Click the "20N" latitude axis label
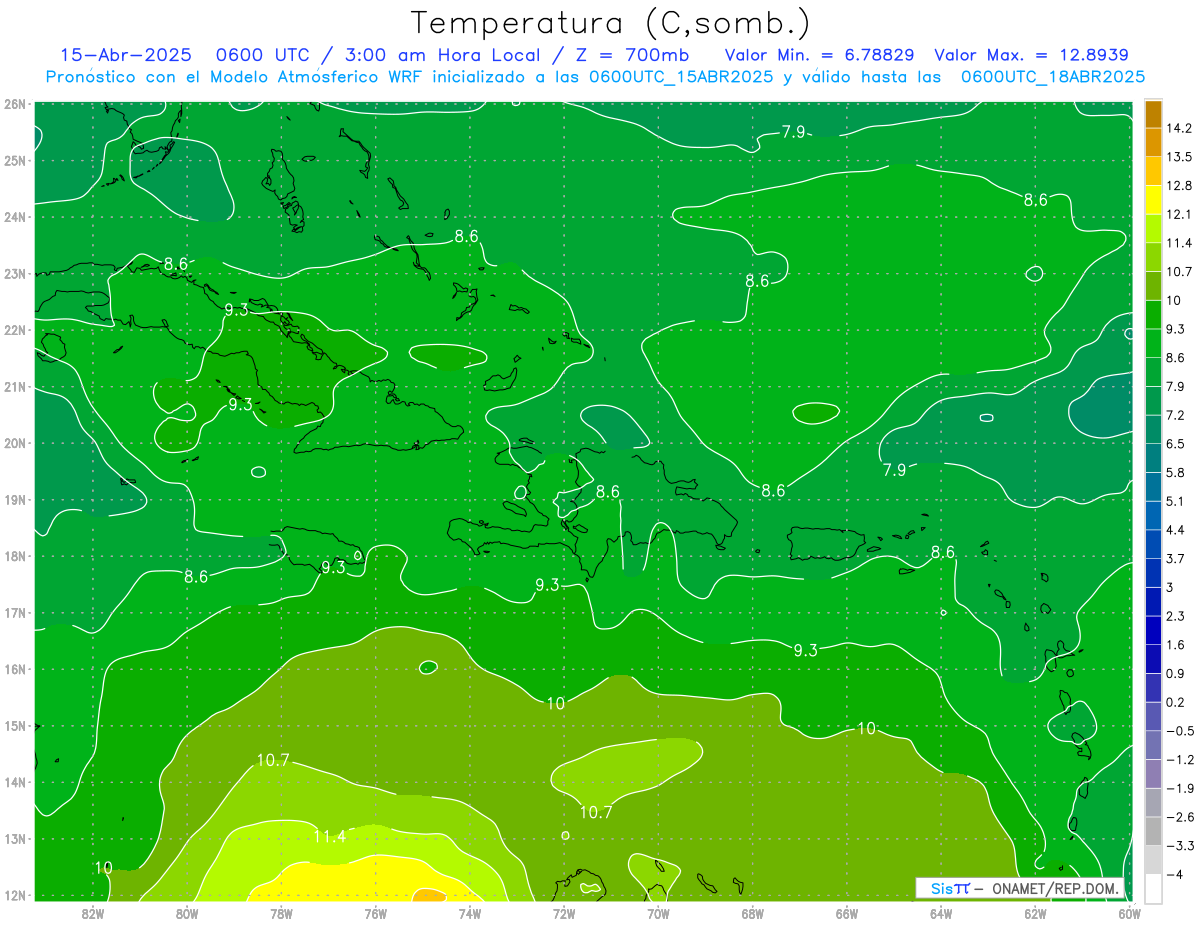 point(14,443)
